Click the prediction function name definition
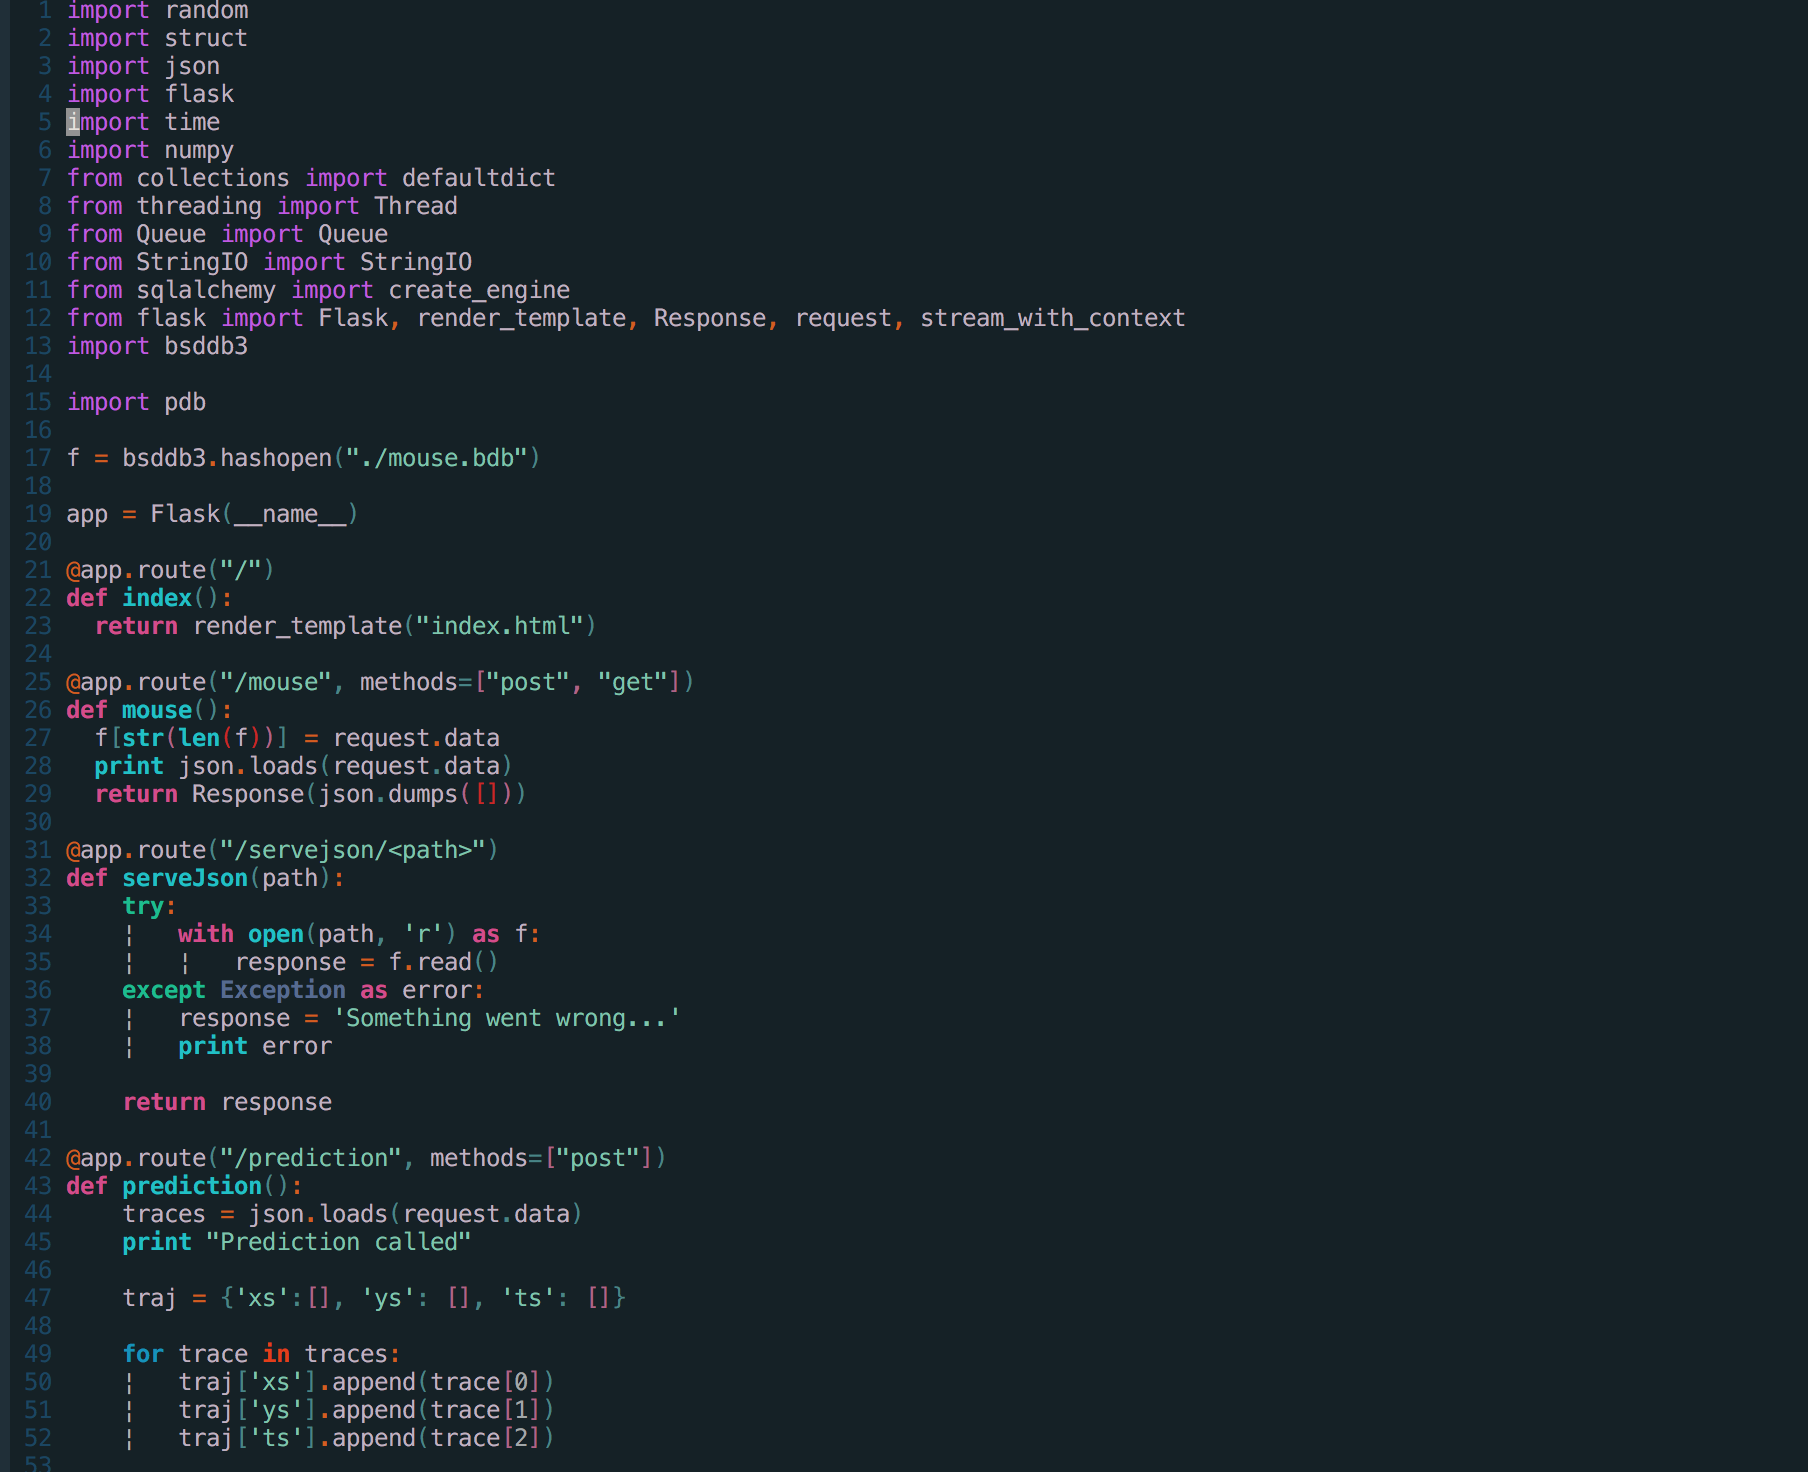Image resolution: width=1808 pixels, height=1472 pixels. (x=192, y=1186)
